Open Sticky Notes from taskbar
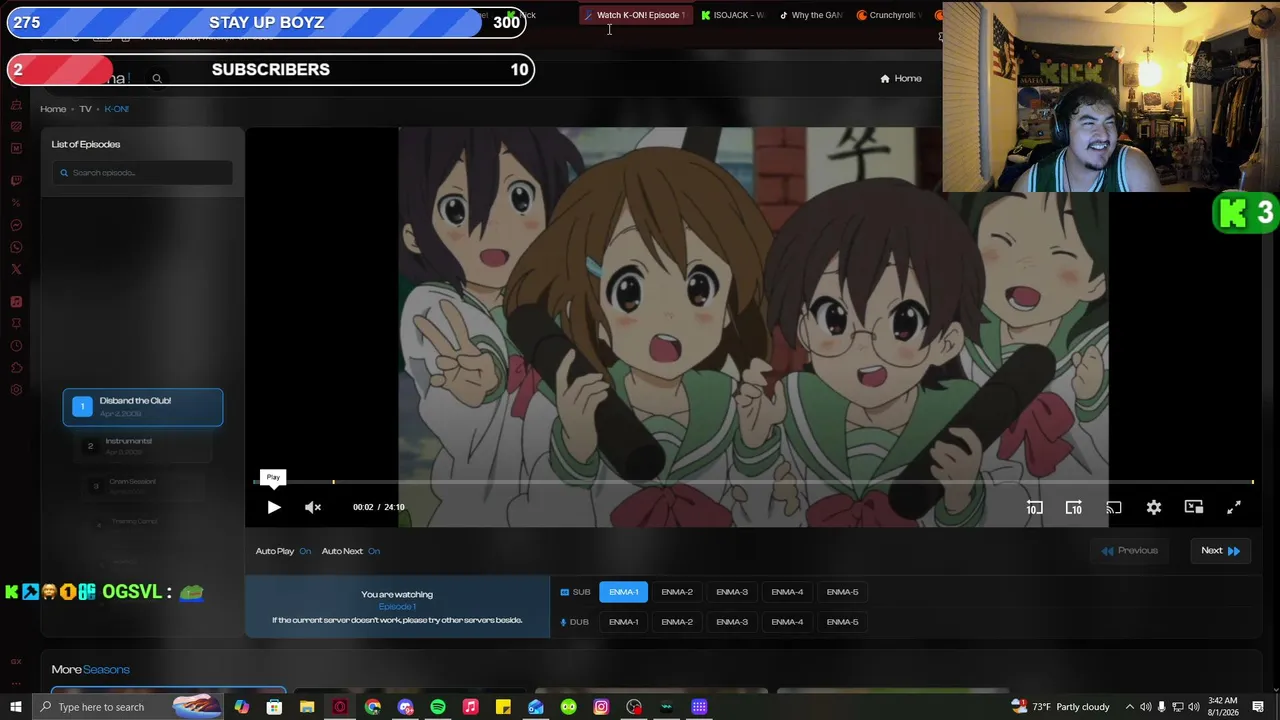The width and height of the screenshot is (1280, 720). coord(503,707)
